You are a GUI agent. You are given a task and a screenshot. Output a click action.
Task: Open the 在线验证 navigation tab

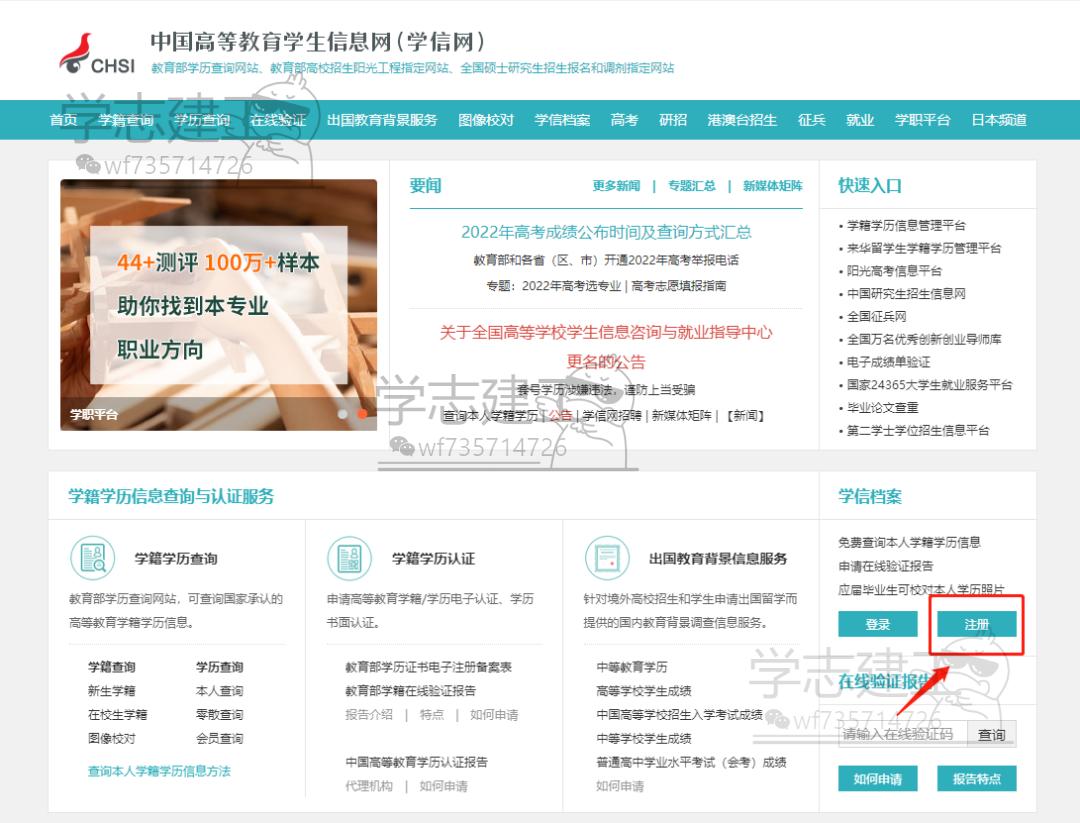point(279,119)
